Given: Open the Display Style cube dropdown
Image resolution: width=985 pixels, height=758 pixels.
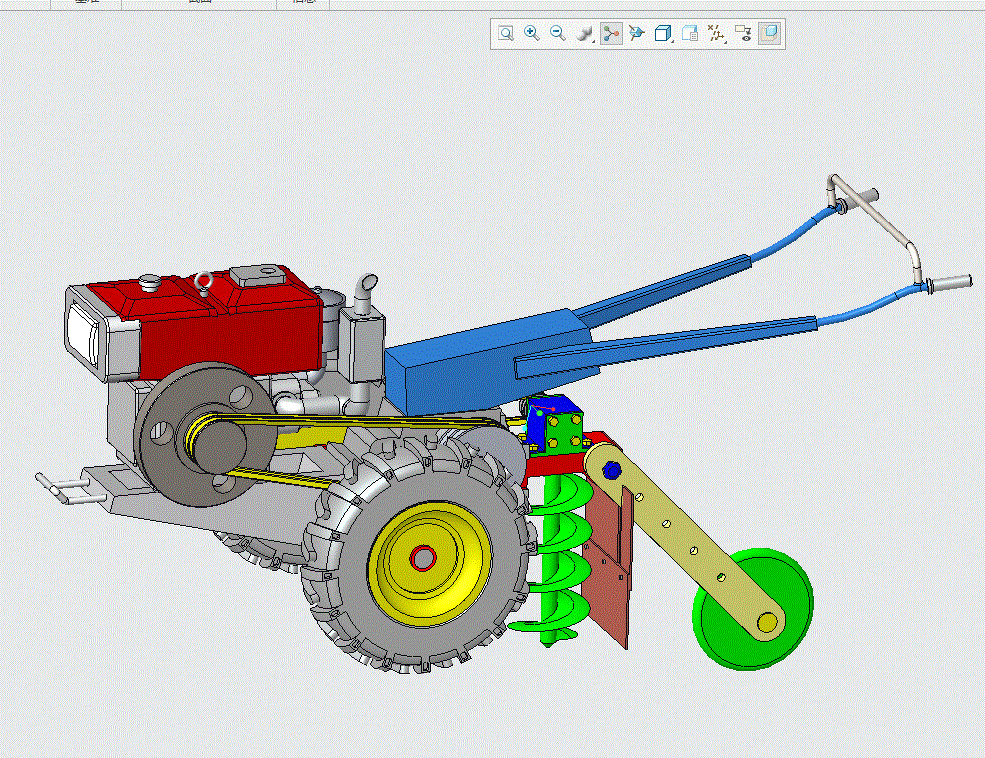Looking at the screenshot, I should pyautogui.click(x=663, y=33).
